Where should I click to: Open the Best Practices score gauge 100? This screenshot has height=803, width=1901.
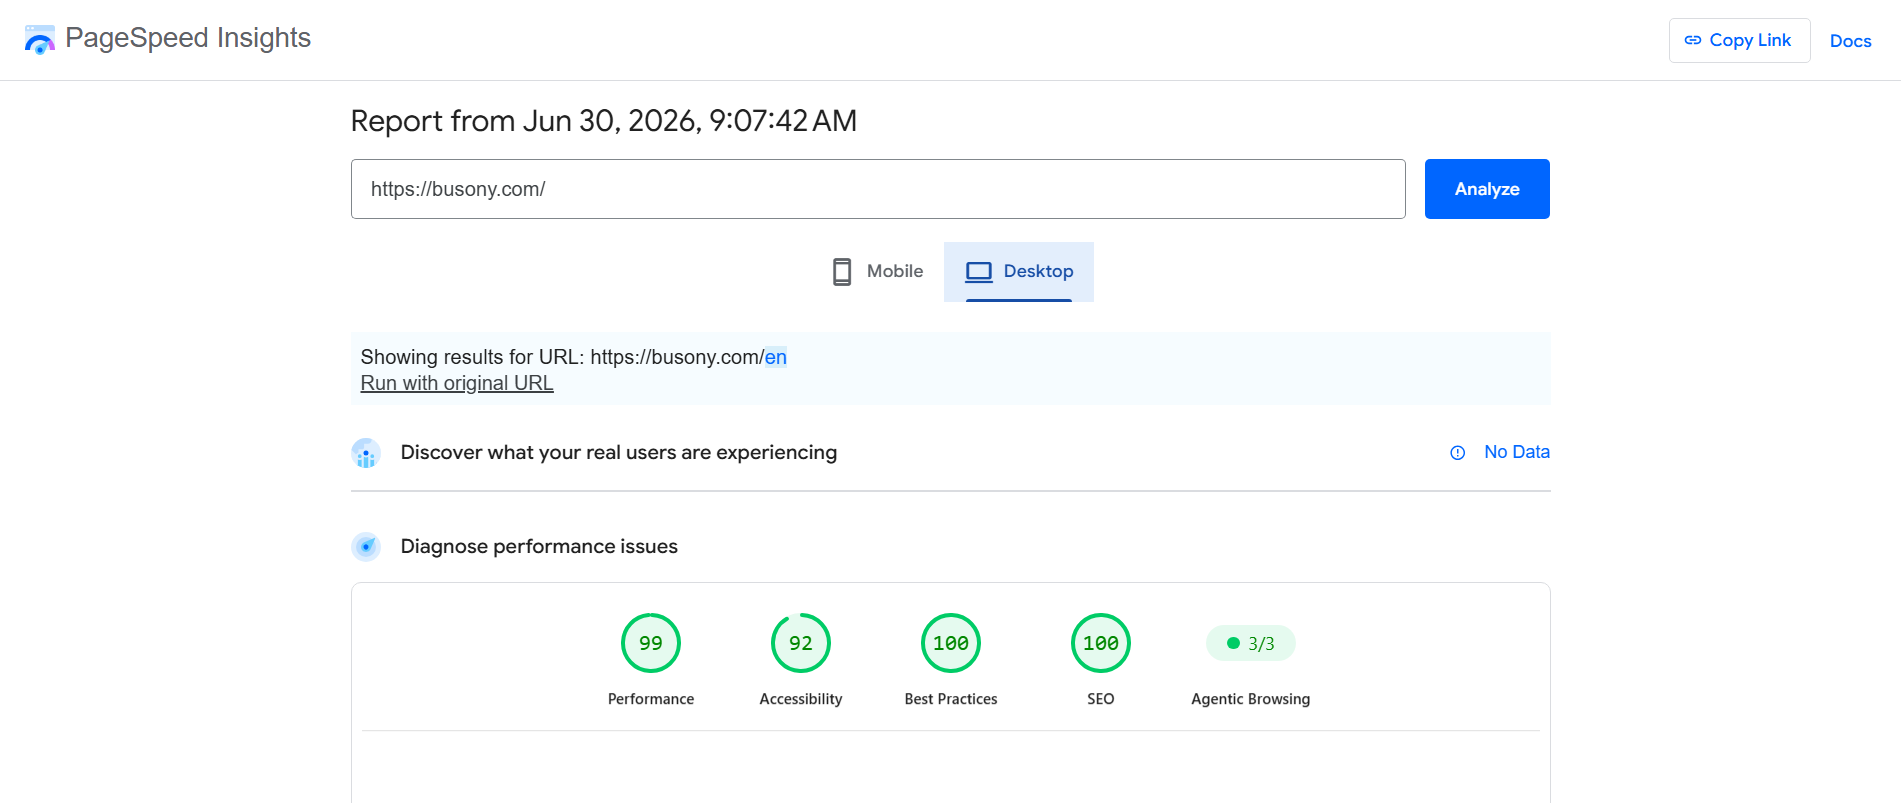(x=951, y=643)
